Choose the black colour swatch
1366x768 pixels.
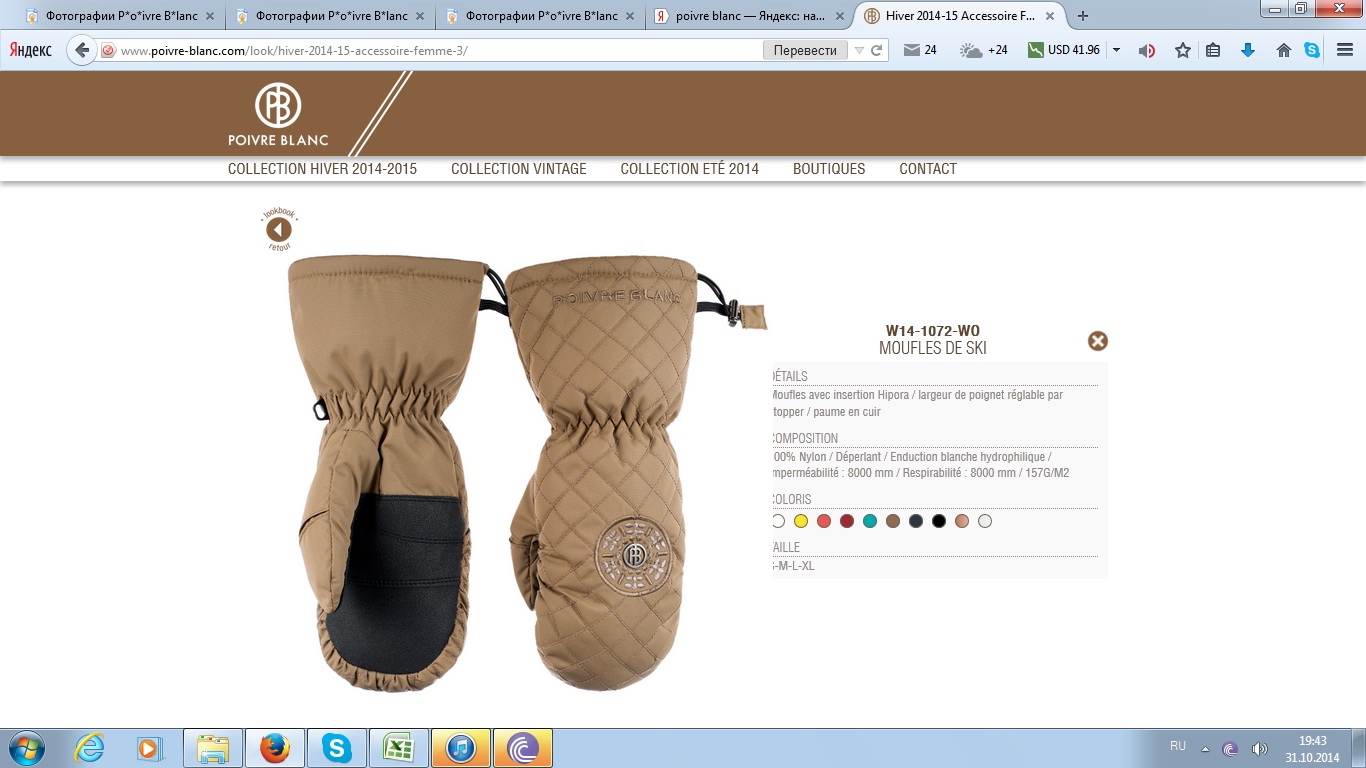tap(939, 521)
